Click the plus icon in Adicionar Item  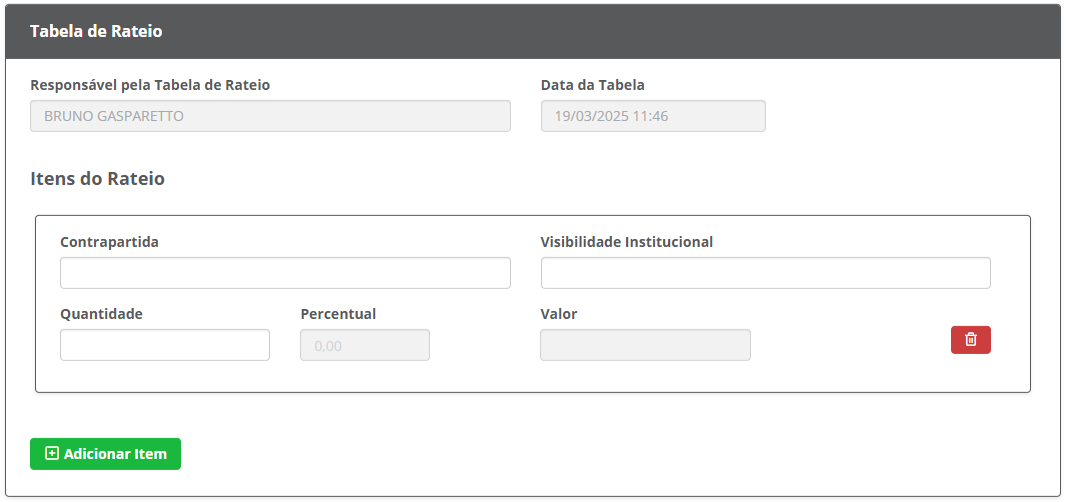(x=52, y=454)
